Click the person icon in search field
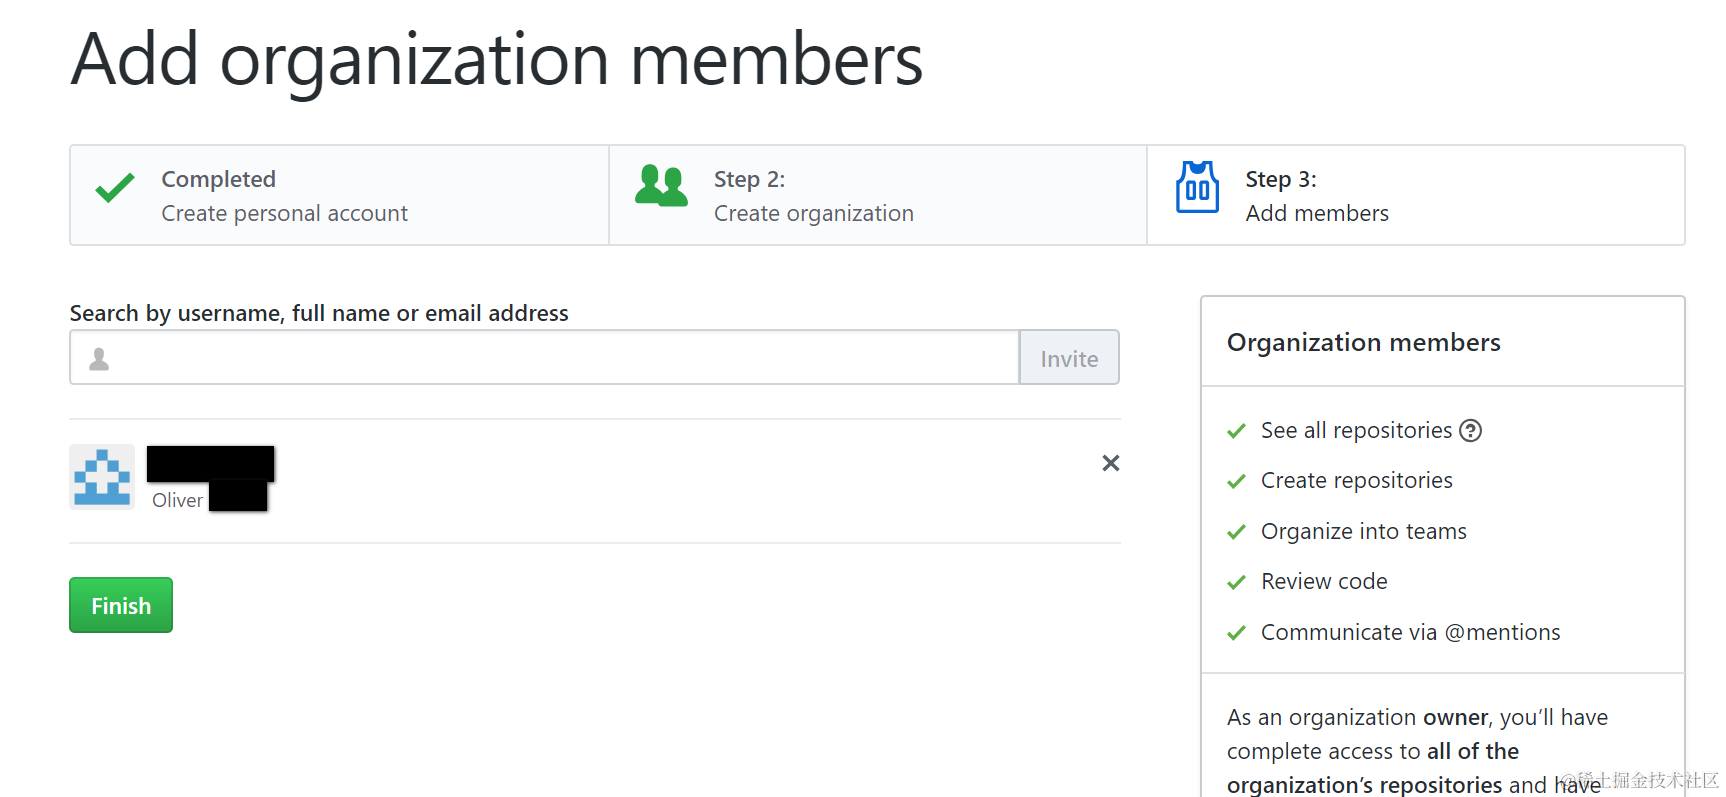Viewport: 1726px width, 797px height. click(99, 359)
